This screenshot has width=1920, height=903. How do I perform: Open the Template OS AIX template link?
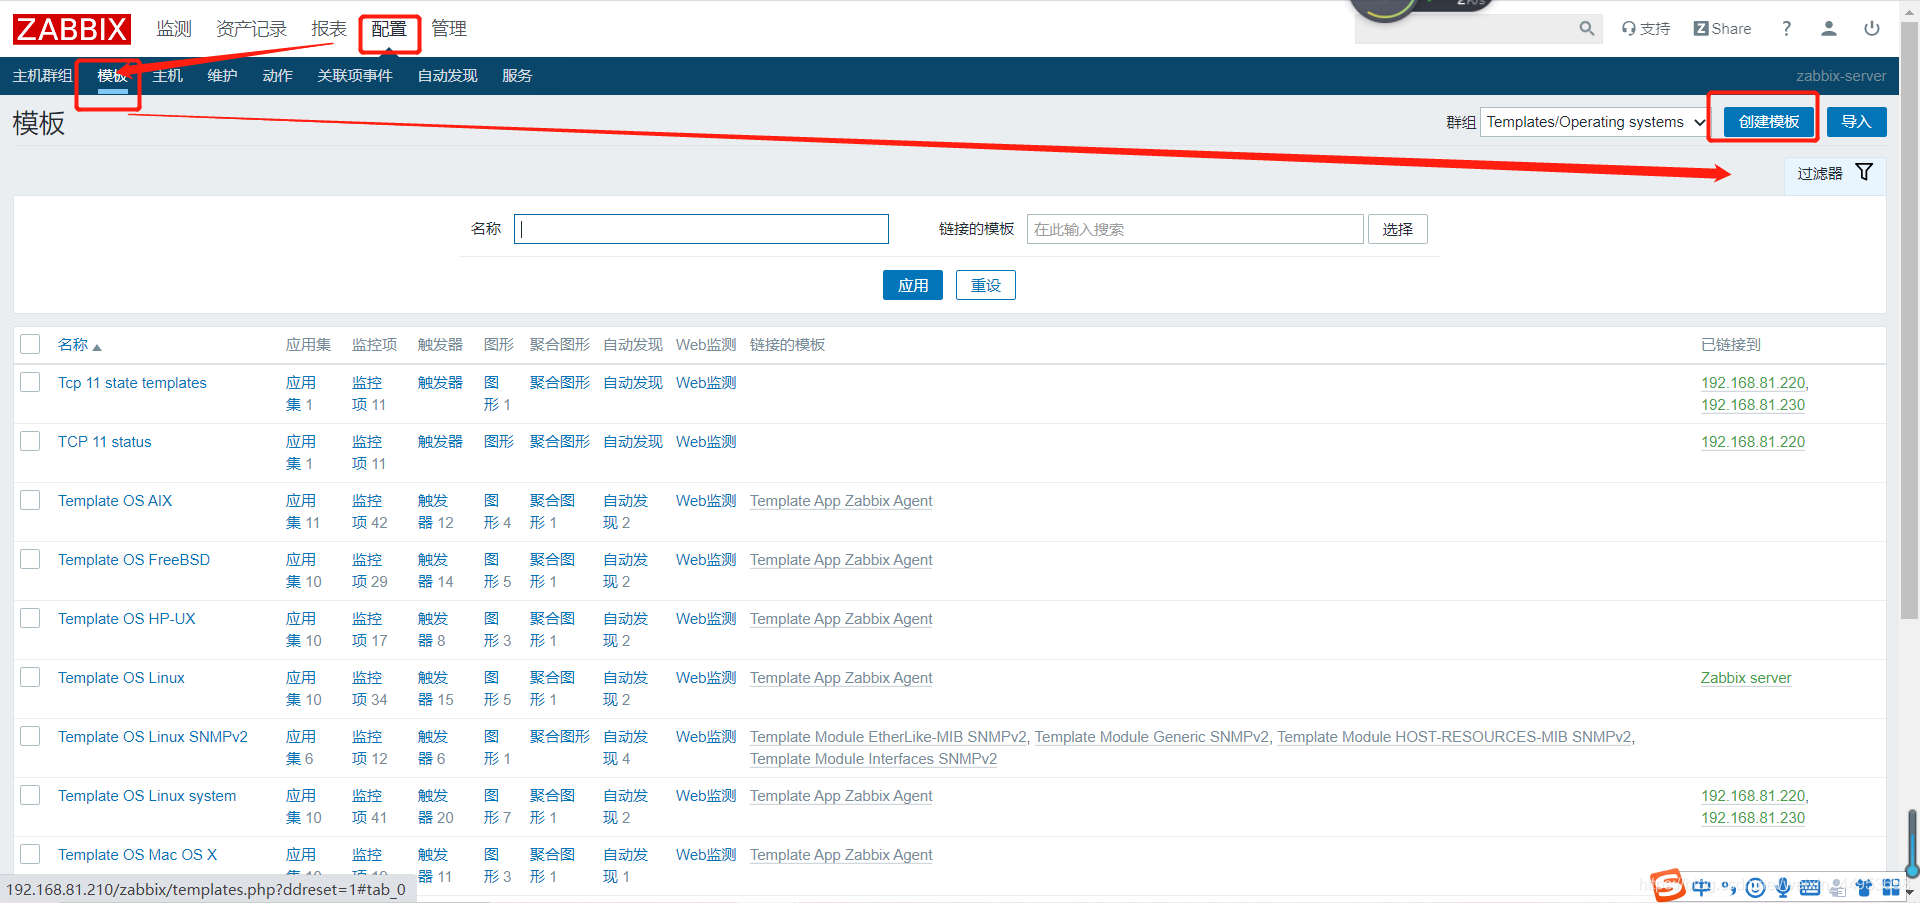coord(115,501)
